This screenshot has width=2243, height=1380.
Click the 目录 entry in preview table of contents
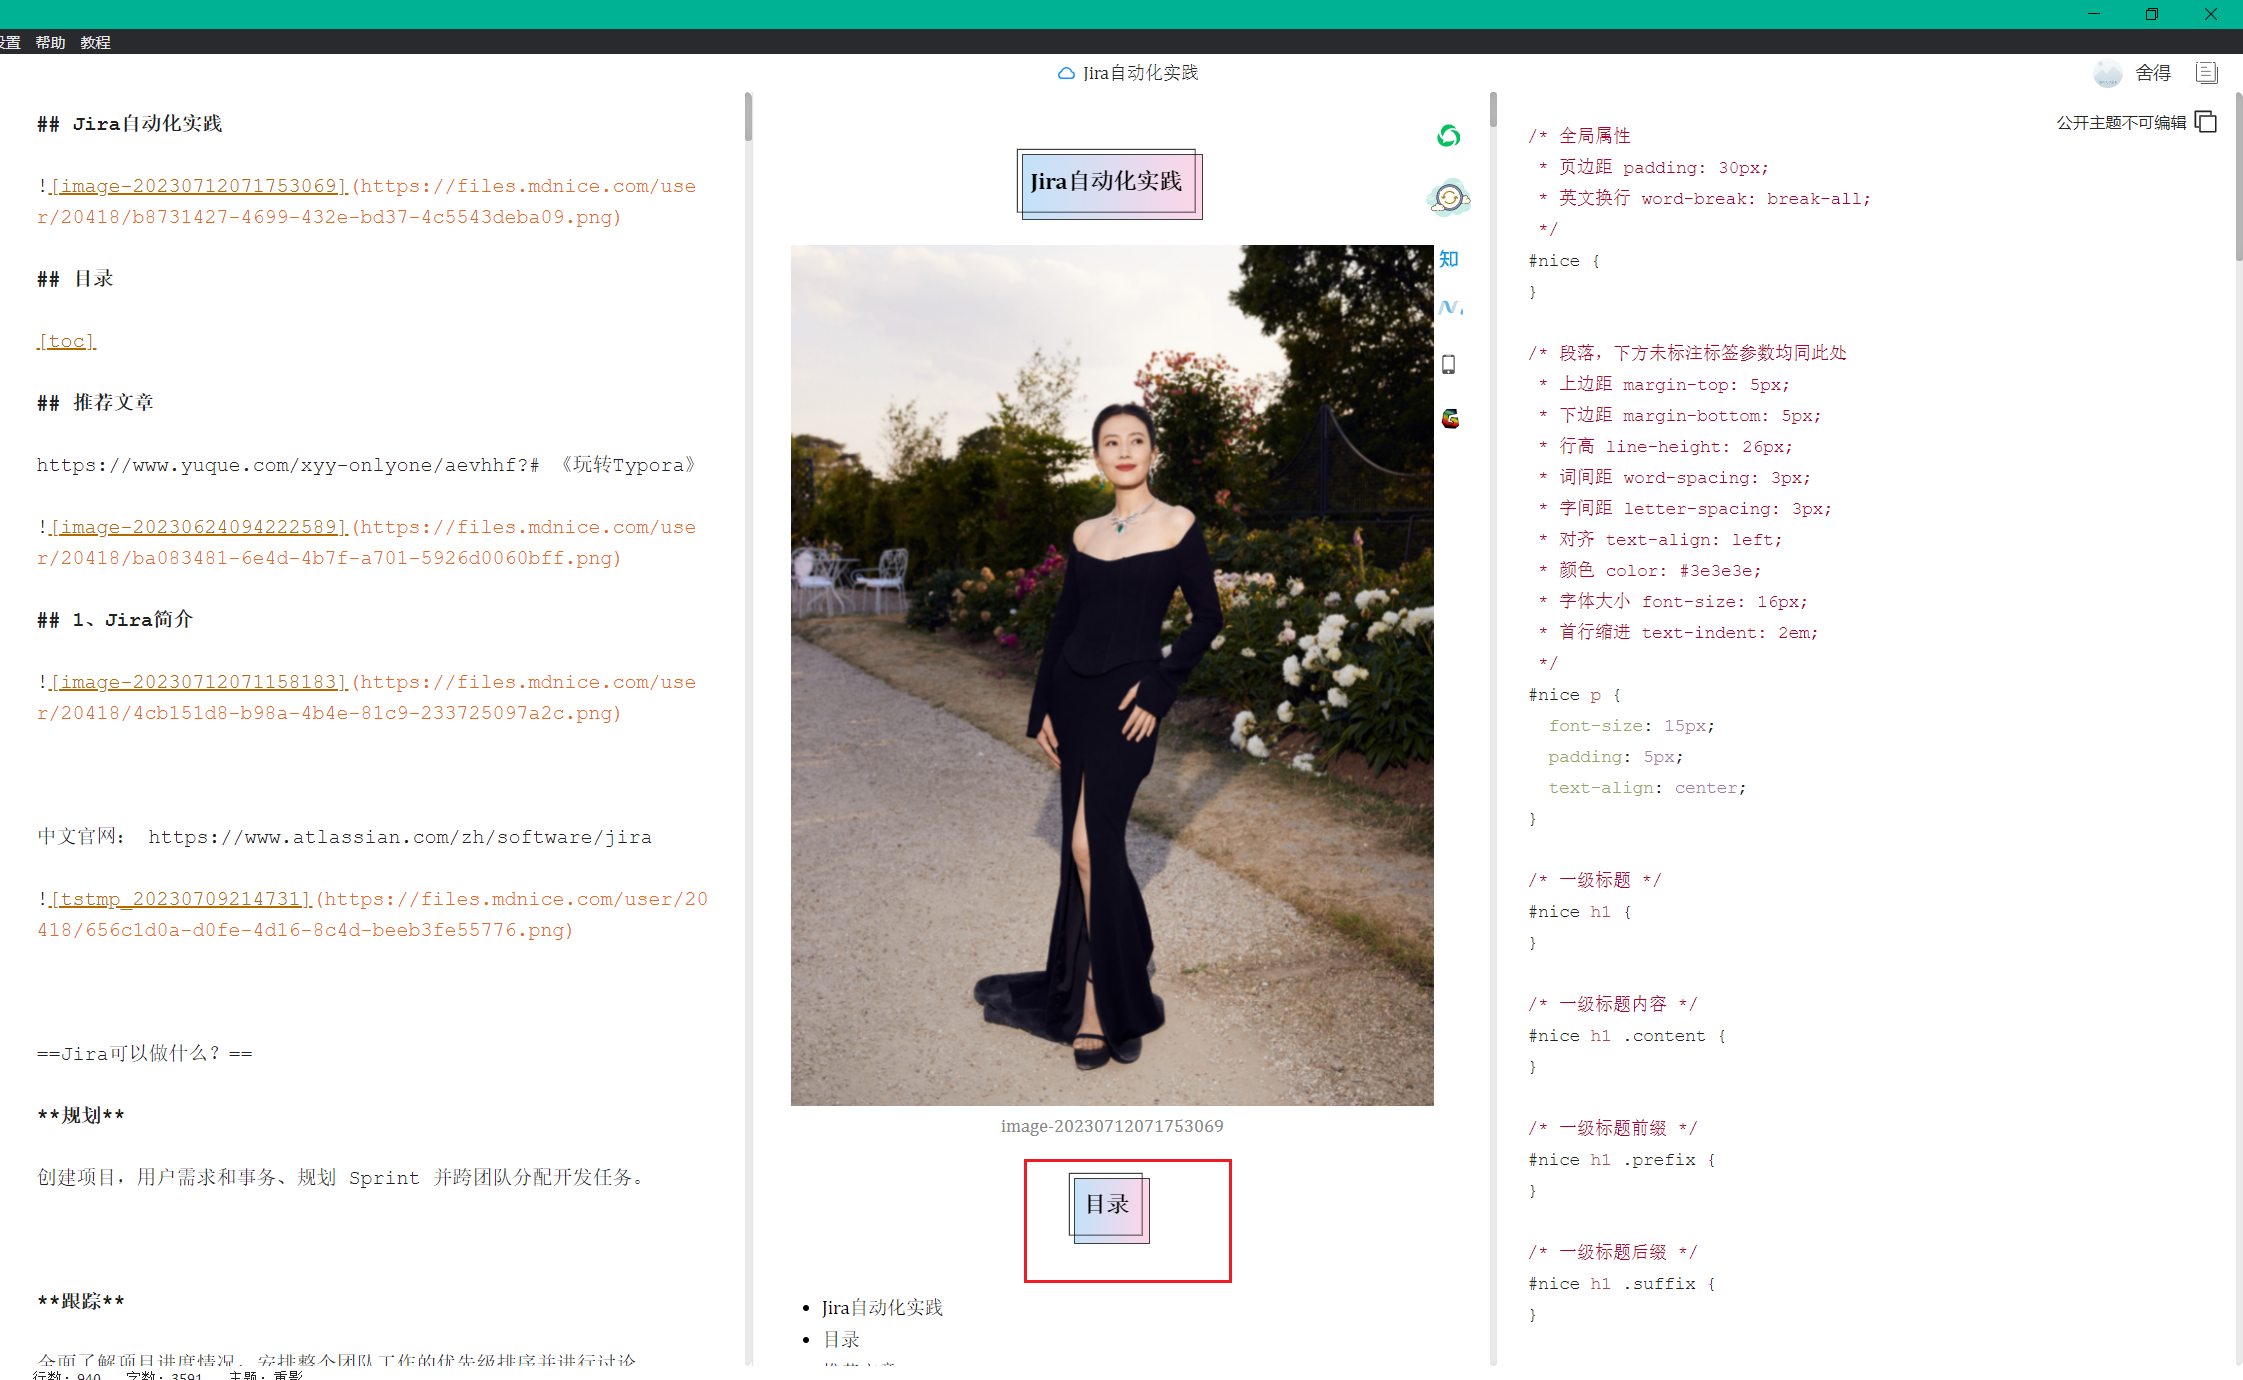841,1339
